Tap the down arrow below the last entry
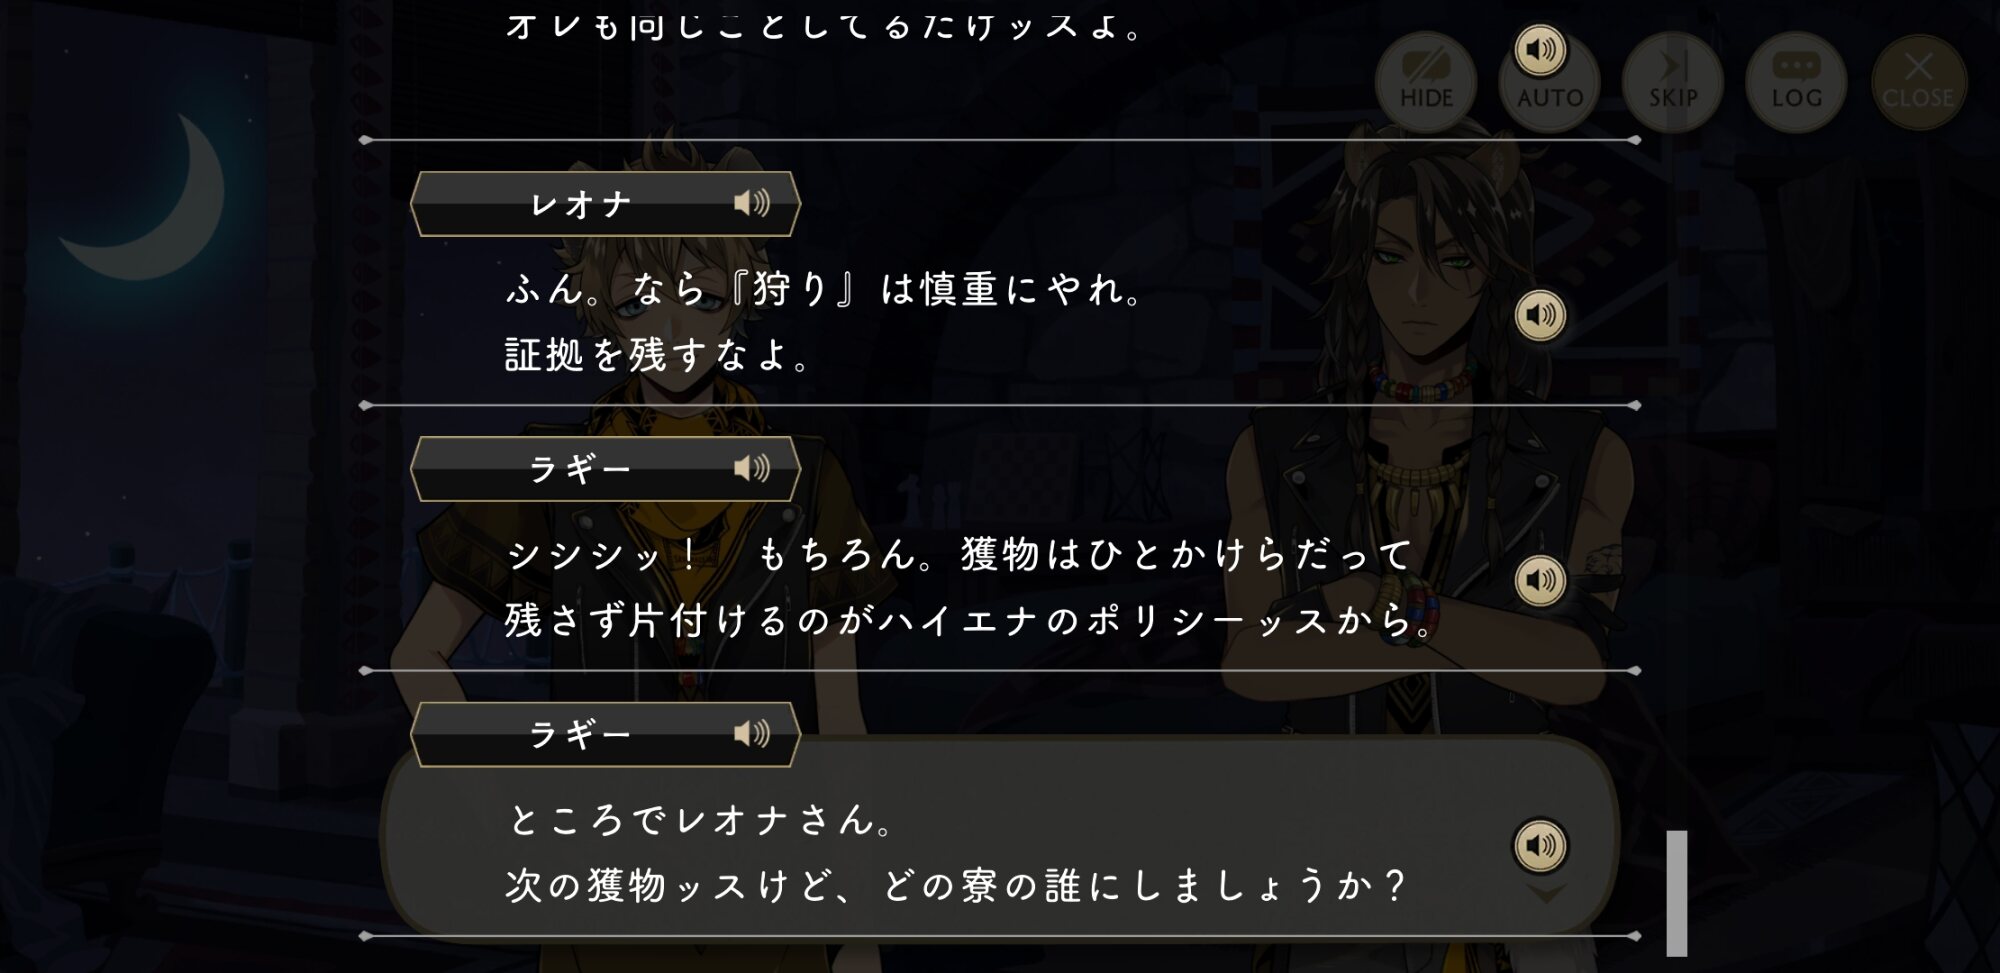Viewport: 2000px width, 973px height. click(1545, 893)
